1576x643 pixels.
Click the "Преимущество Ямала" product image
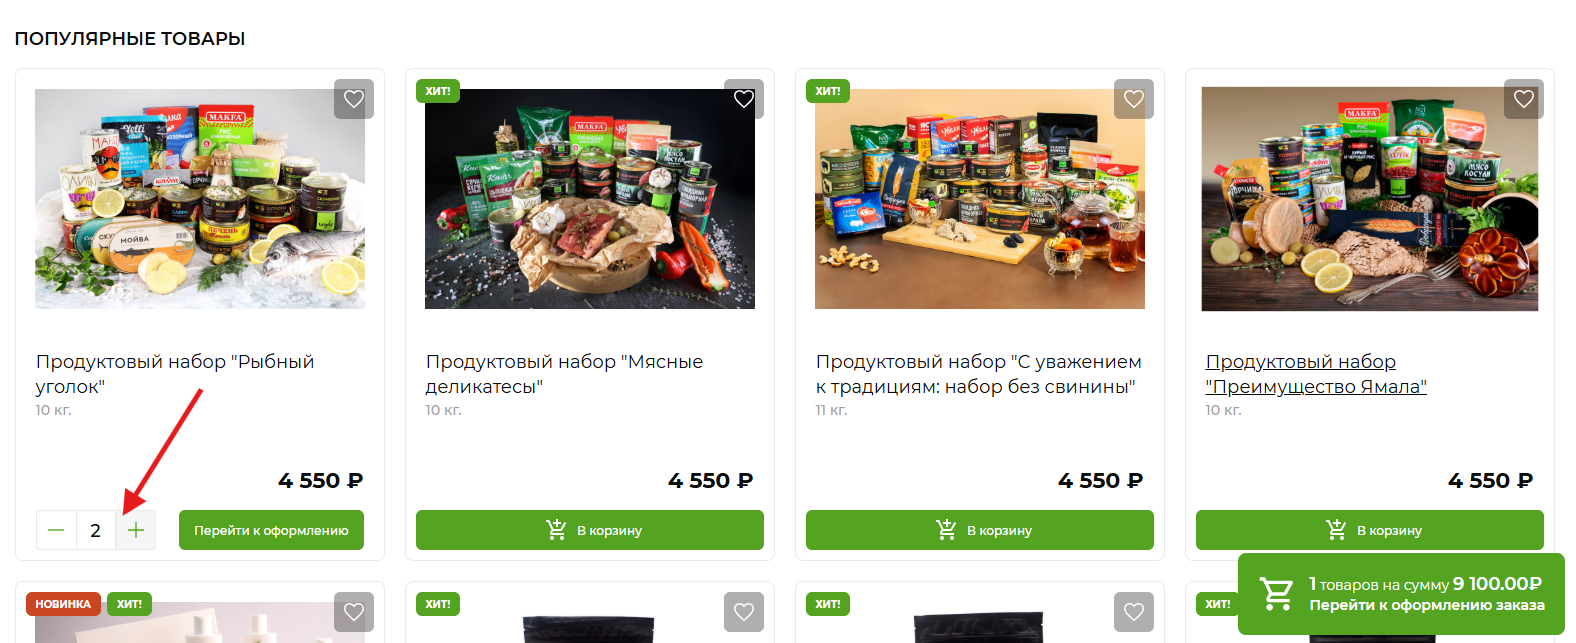pyautogui.click(x=1370, y=199)
